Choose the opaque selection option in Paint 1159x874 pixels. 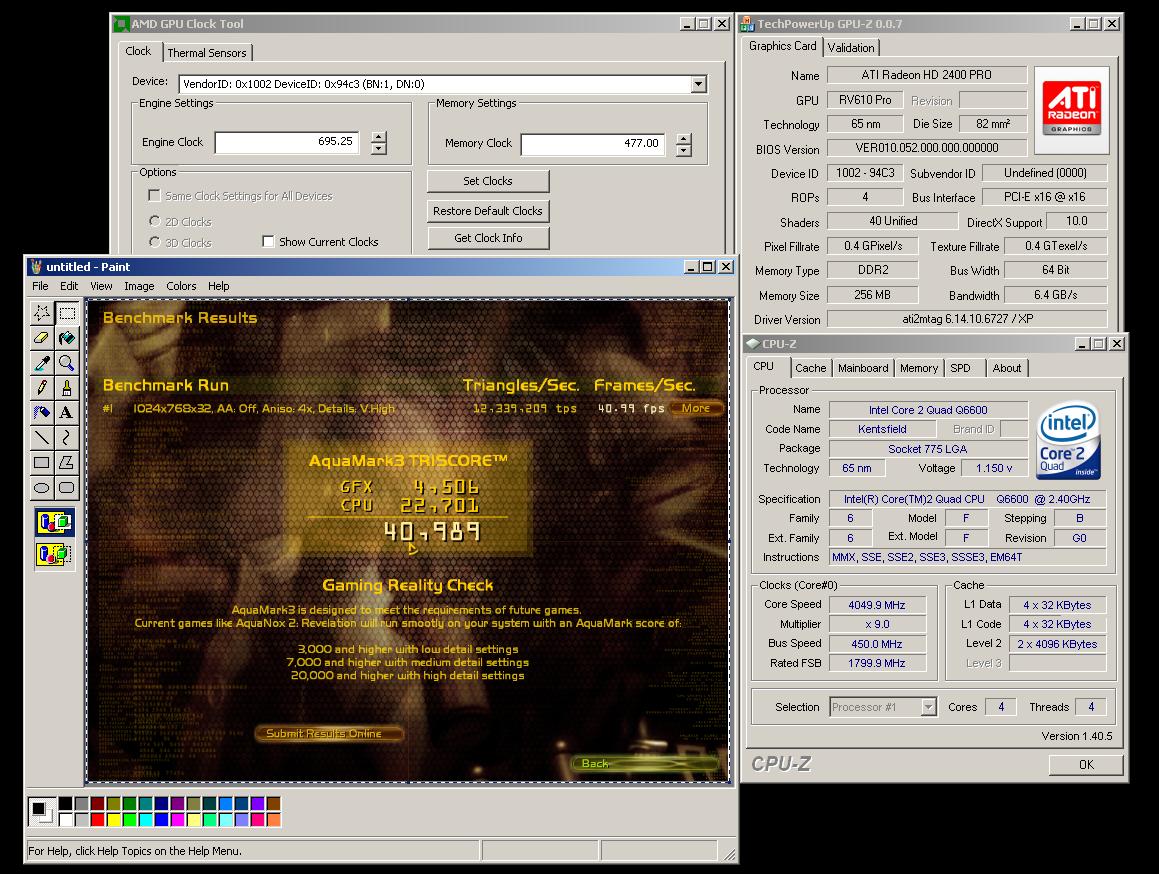pyautogui.click(x=55, y=522)
